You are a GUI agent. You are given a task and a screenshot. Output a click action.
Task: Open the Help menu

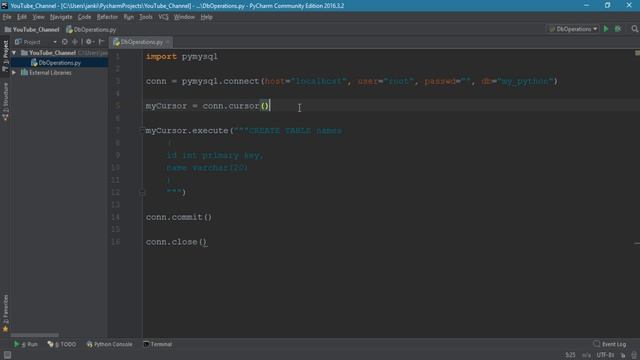[x=207, y=17]
